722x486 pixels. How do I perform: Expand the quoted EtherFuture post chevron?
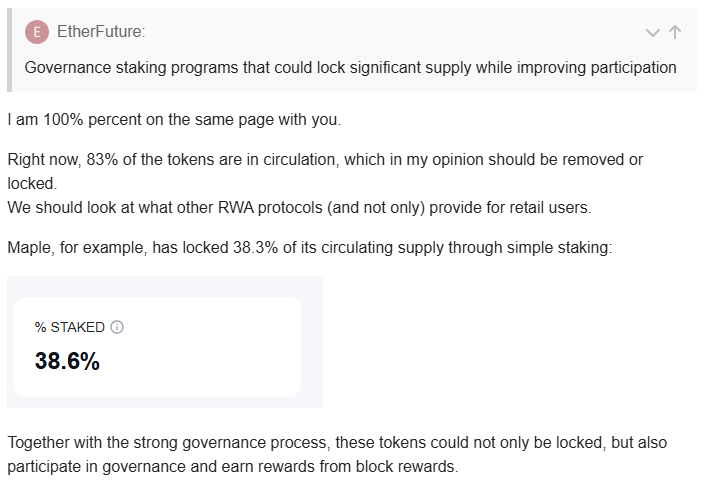(653, 32)
